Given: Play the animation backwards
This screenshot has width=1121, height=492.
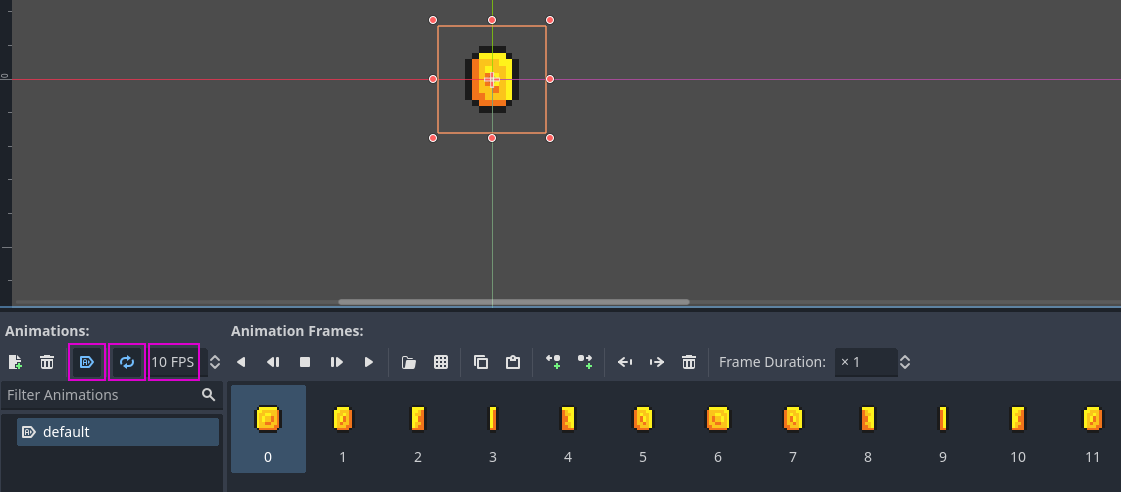Looking at the screenshot, I should pos(241,362).
